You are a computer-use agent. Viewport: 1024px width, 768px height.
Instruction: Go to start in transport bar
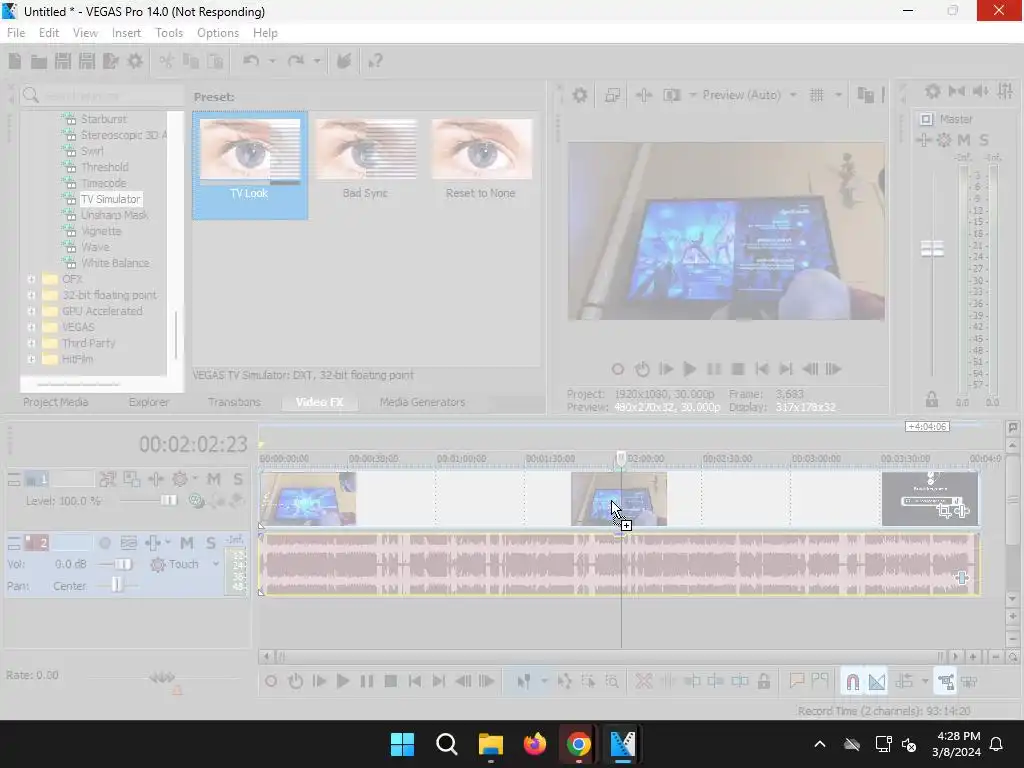pyautogui.click(x=415, y=681)
